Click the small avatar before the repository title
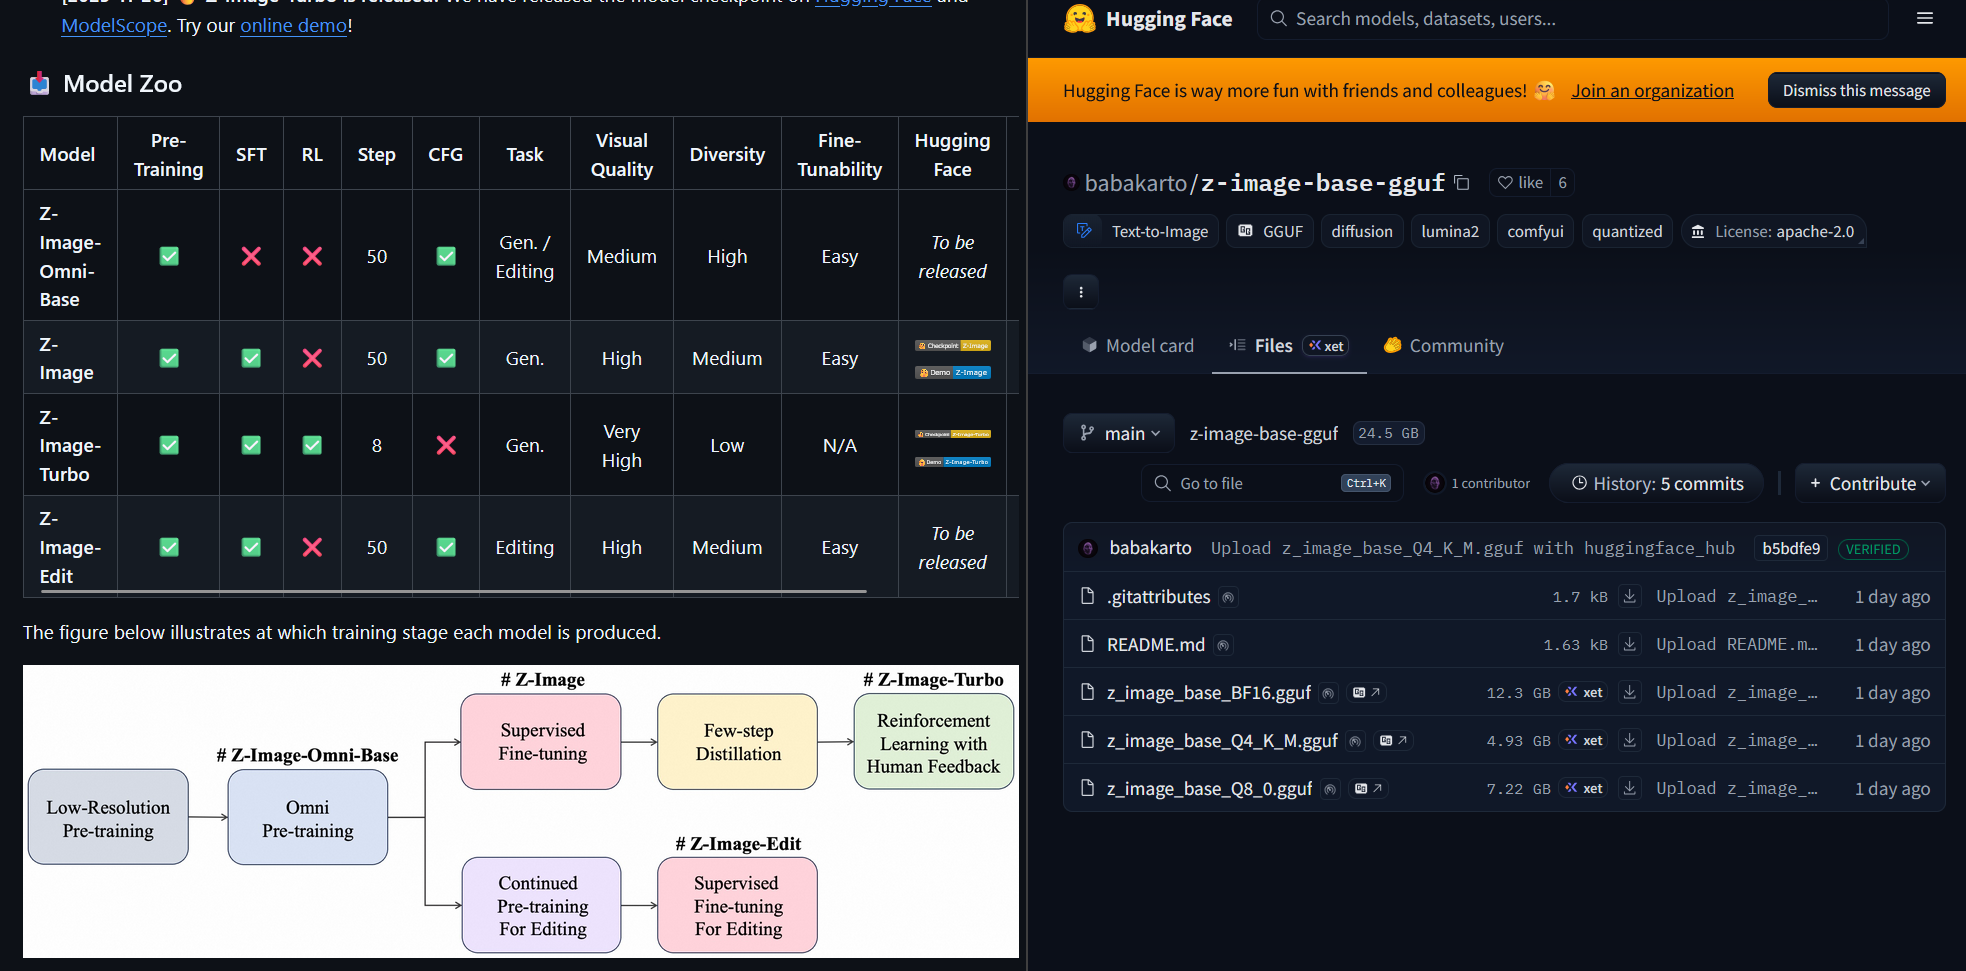 (x=1071, y=183)
